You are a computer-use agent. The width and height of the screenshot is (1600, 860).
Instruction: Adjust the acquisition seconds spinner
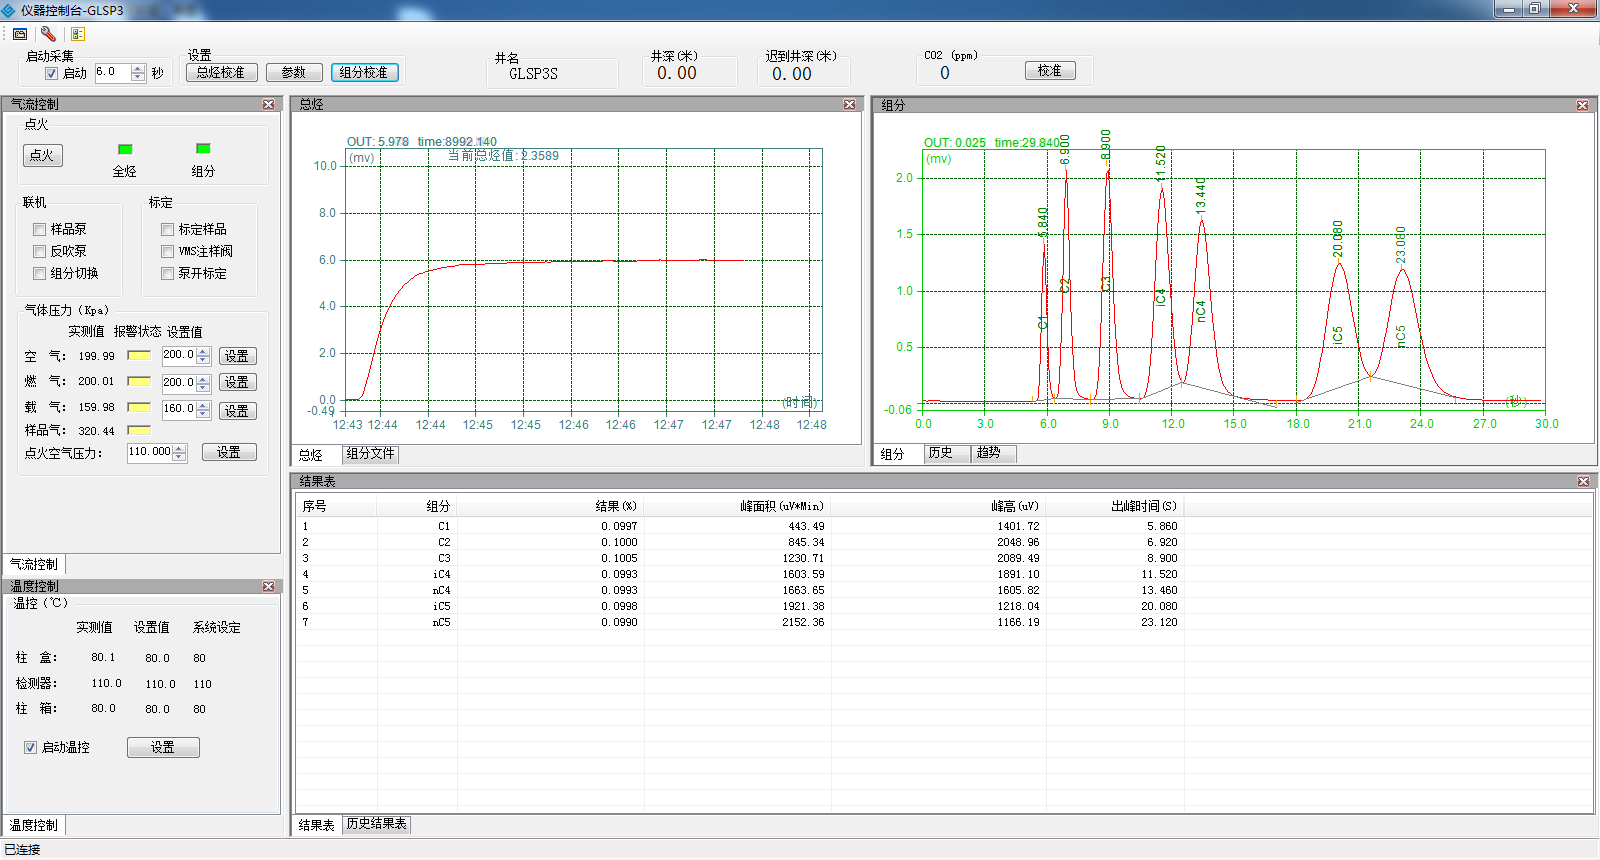click(x=138, y=73)
